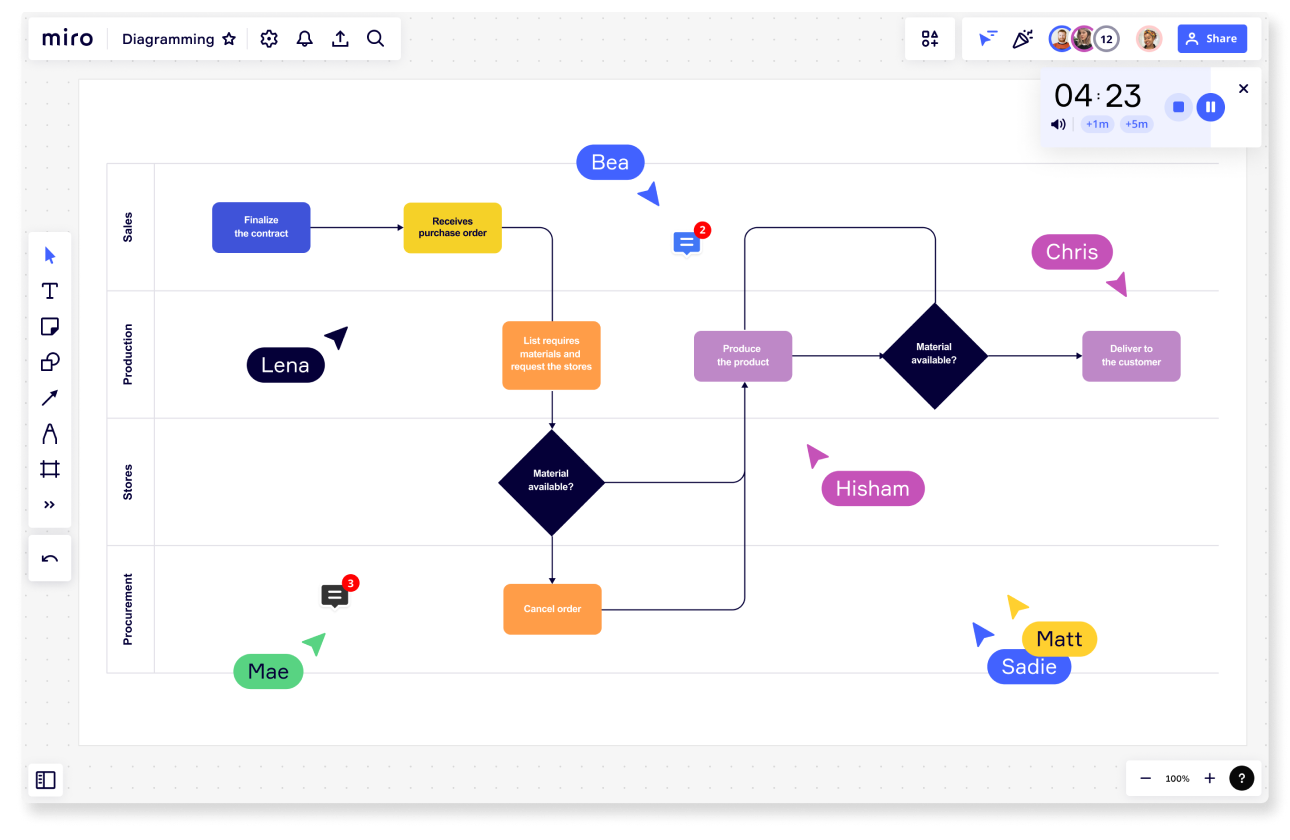Open the frames panel at bottom left
Image resolution: width=1290 pixels, height=840 pixels.
tap(45, 779)
